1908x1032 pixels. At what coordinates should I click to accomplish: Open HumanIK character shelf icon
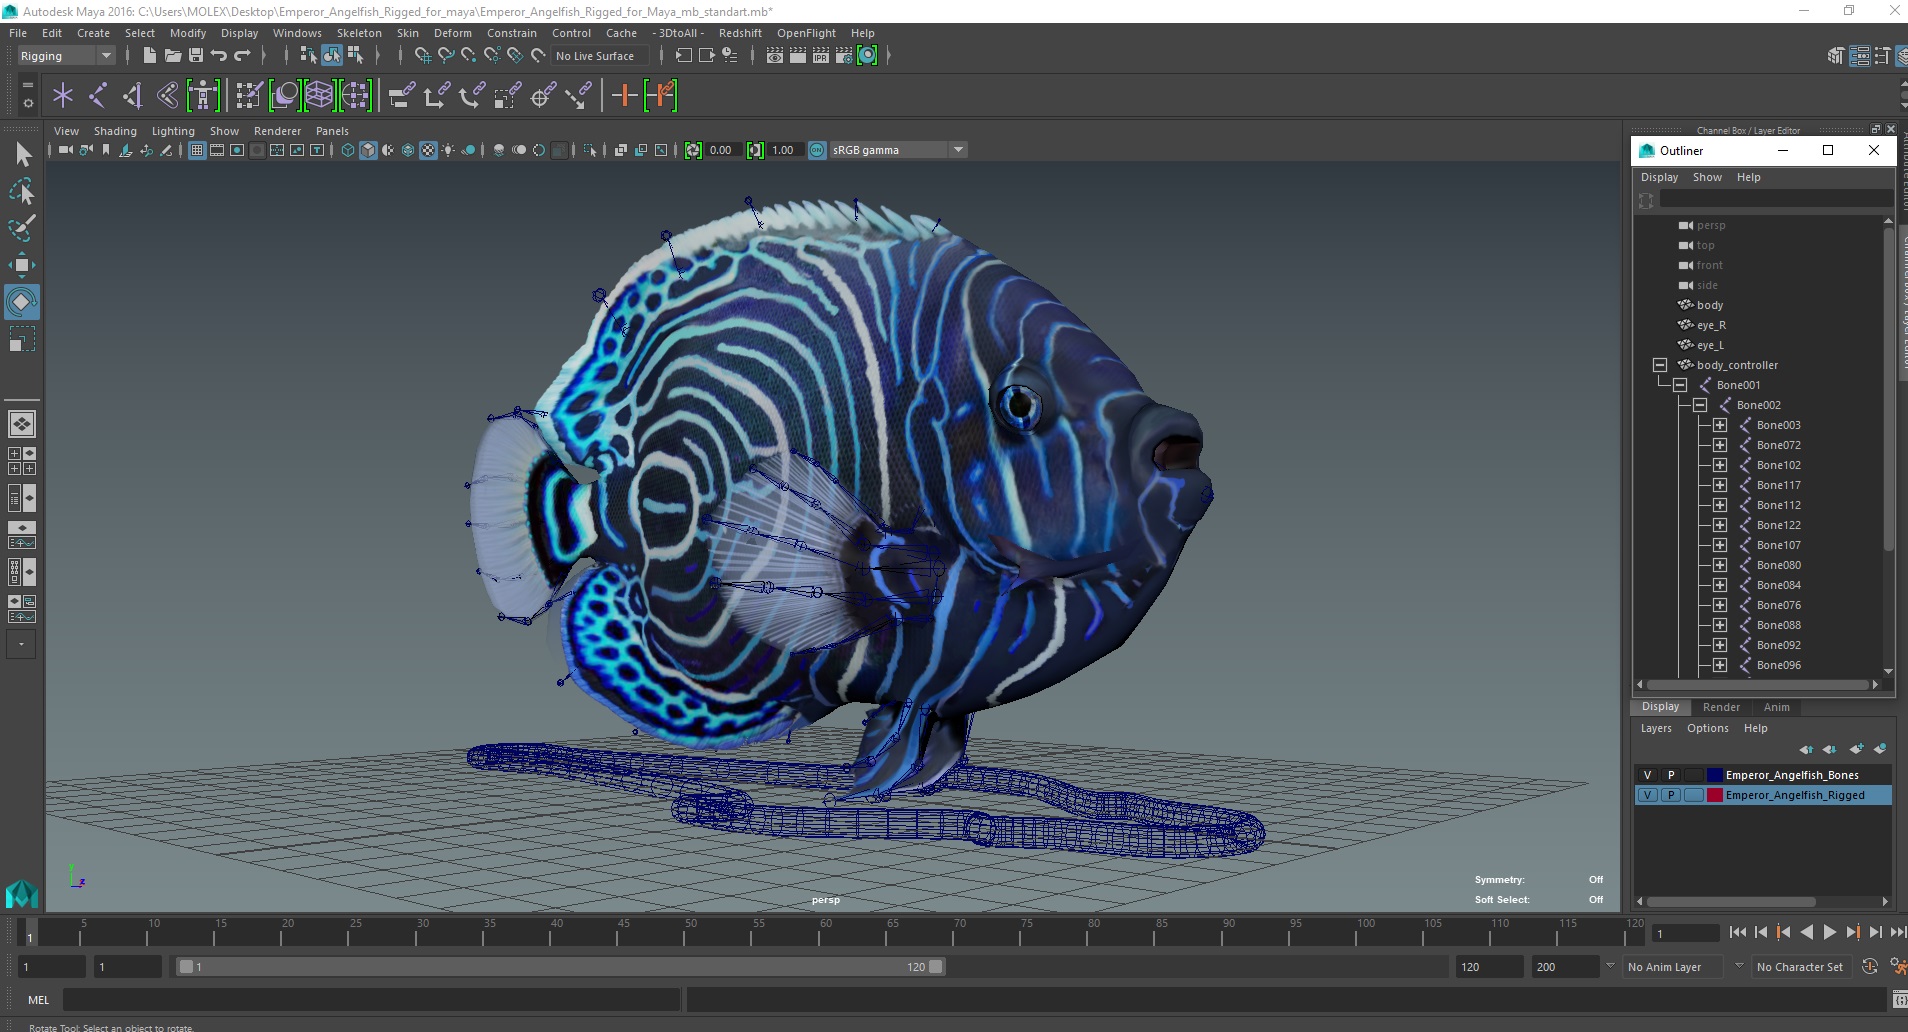203,96
